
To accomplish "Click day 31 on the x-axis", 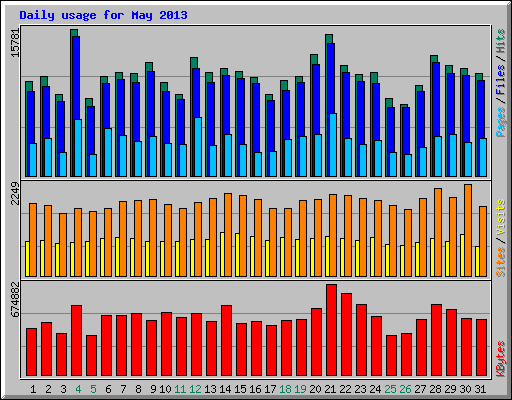I will click(480, 389).
